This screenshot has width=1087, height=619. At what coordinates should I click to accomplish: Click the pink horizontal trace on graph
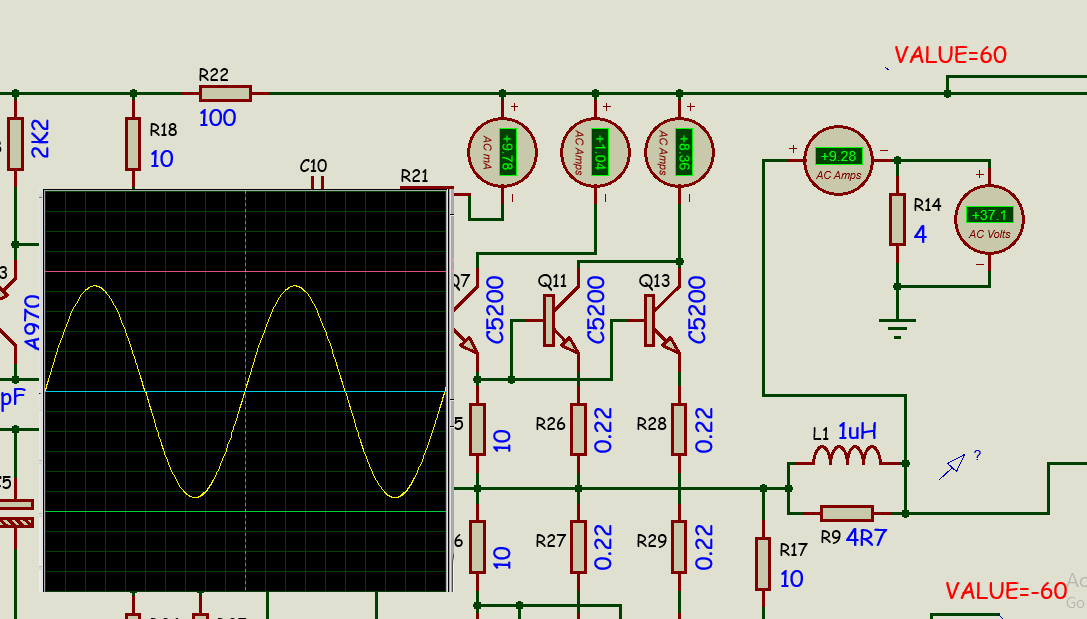tap(245, 272)
